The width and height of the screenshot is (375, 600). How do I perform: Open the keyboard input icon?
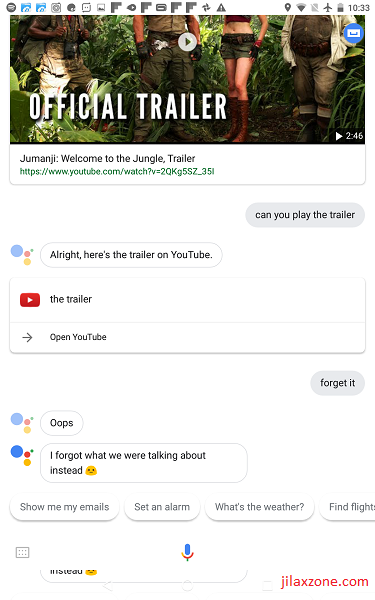22,552
